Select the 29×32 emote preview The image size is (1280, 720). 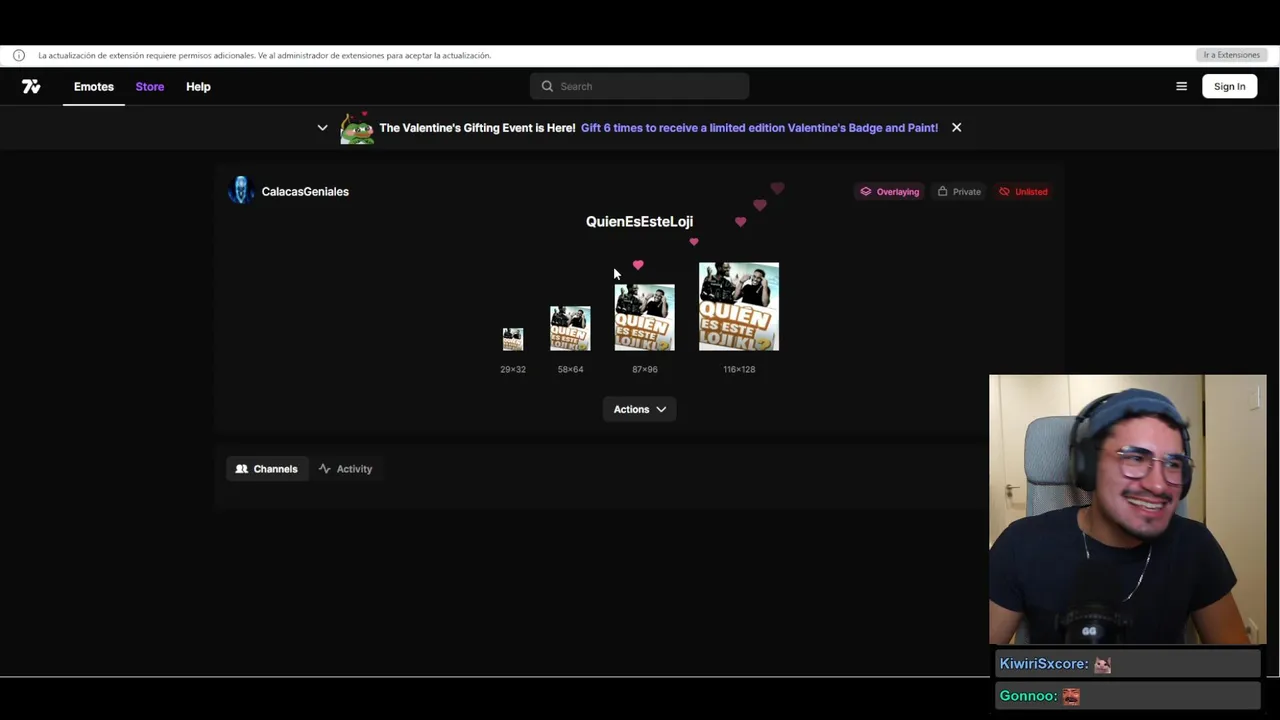pos(513,339)
